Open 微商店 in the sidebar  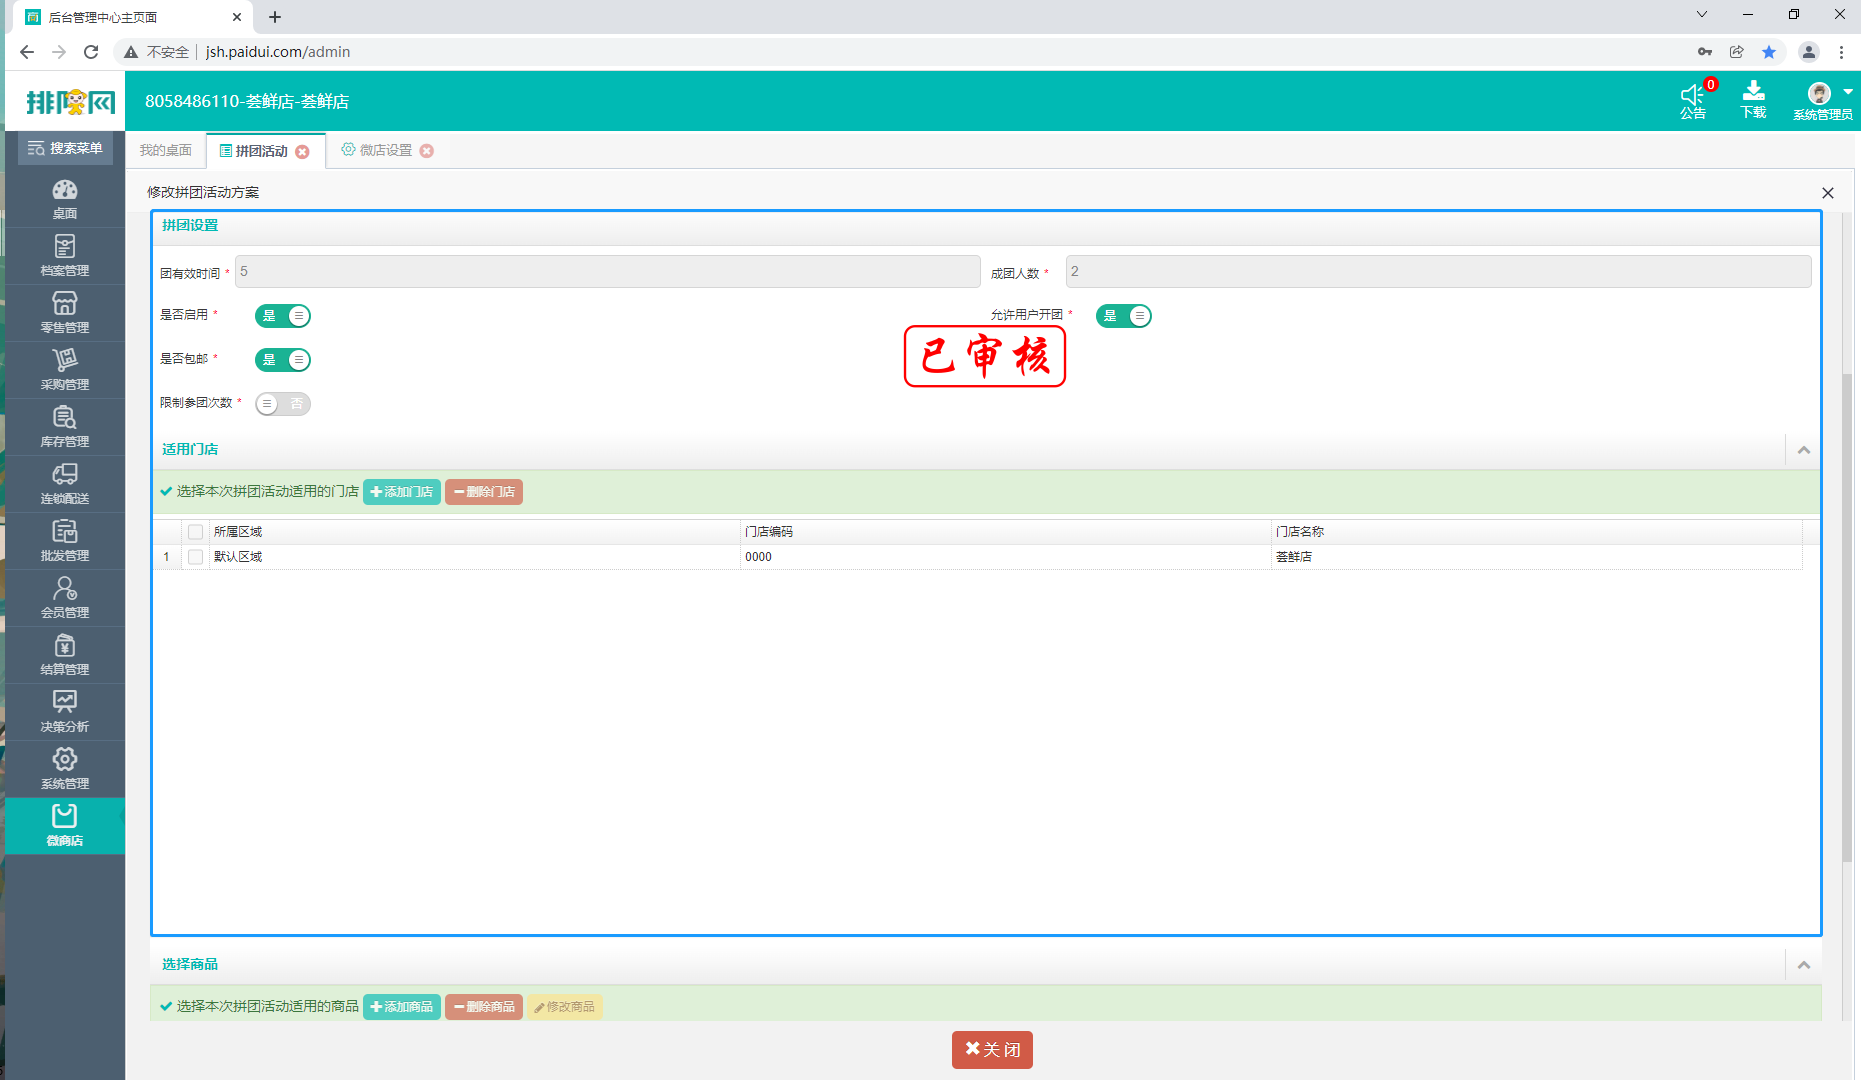click(x=65, y=826)
